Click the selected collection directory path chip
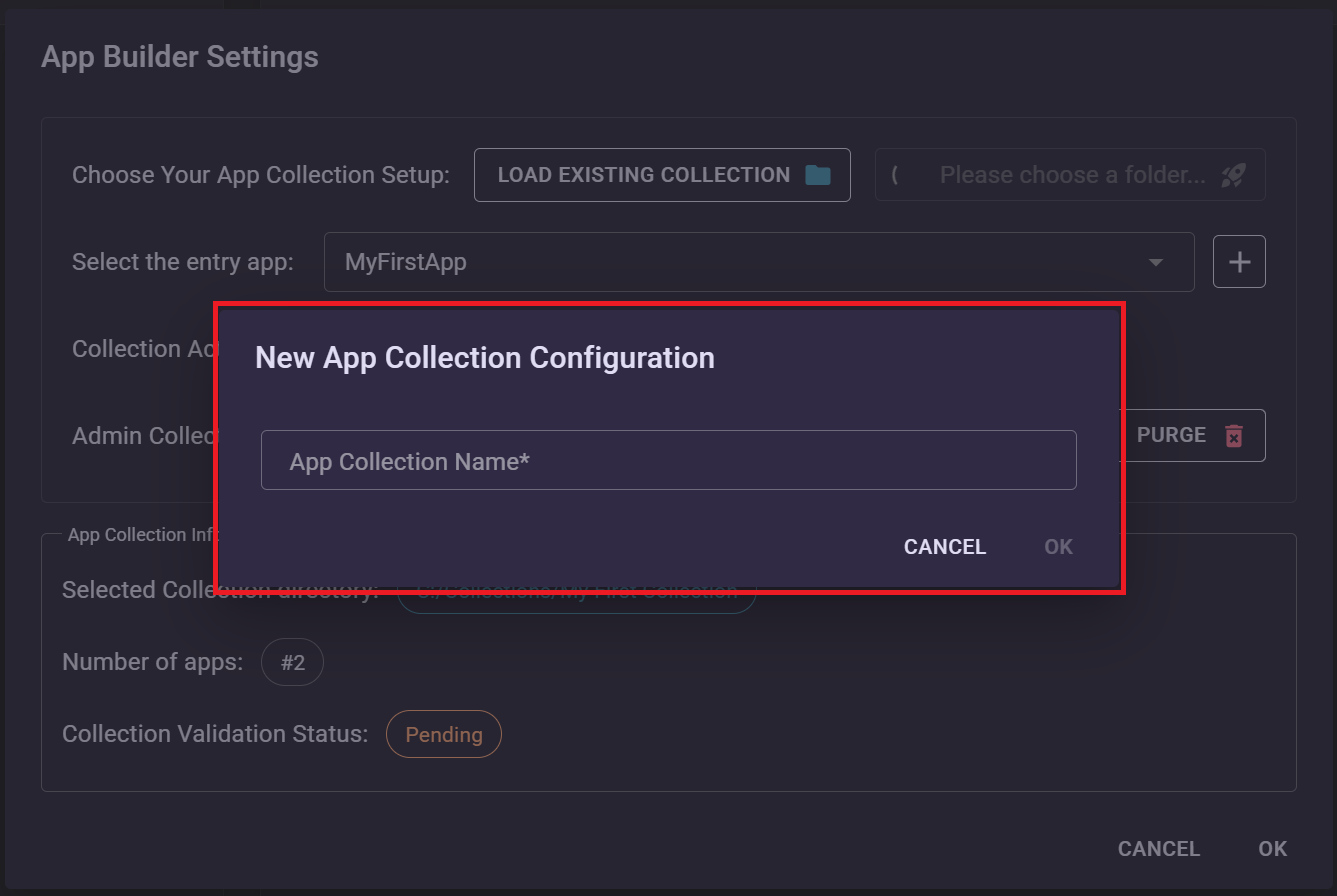 point(576,590)
